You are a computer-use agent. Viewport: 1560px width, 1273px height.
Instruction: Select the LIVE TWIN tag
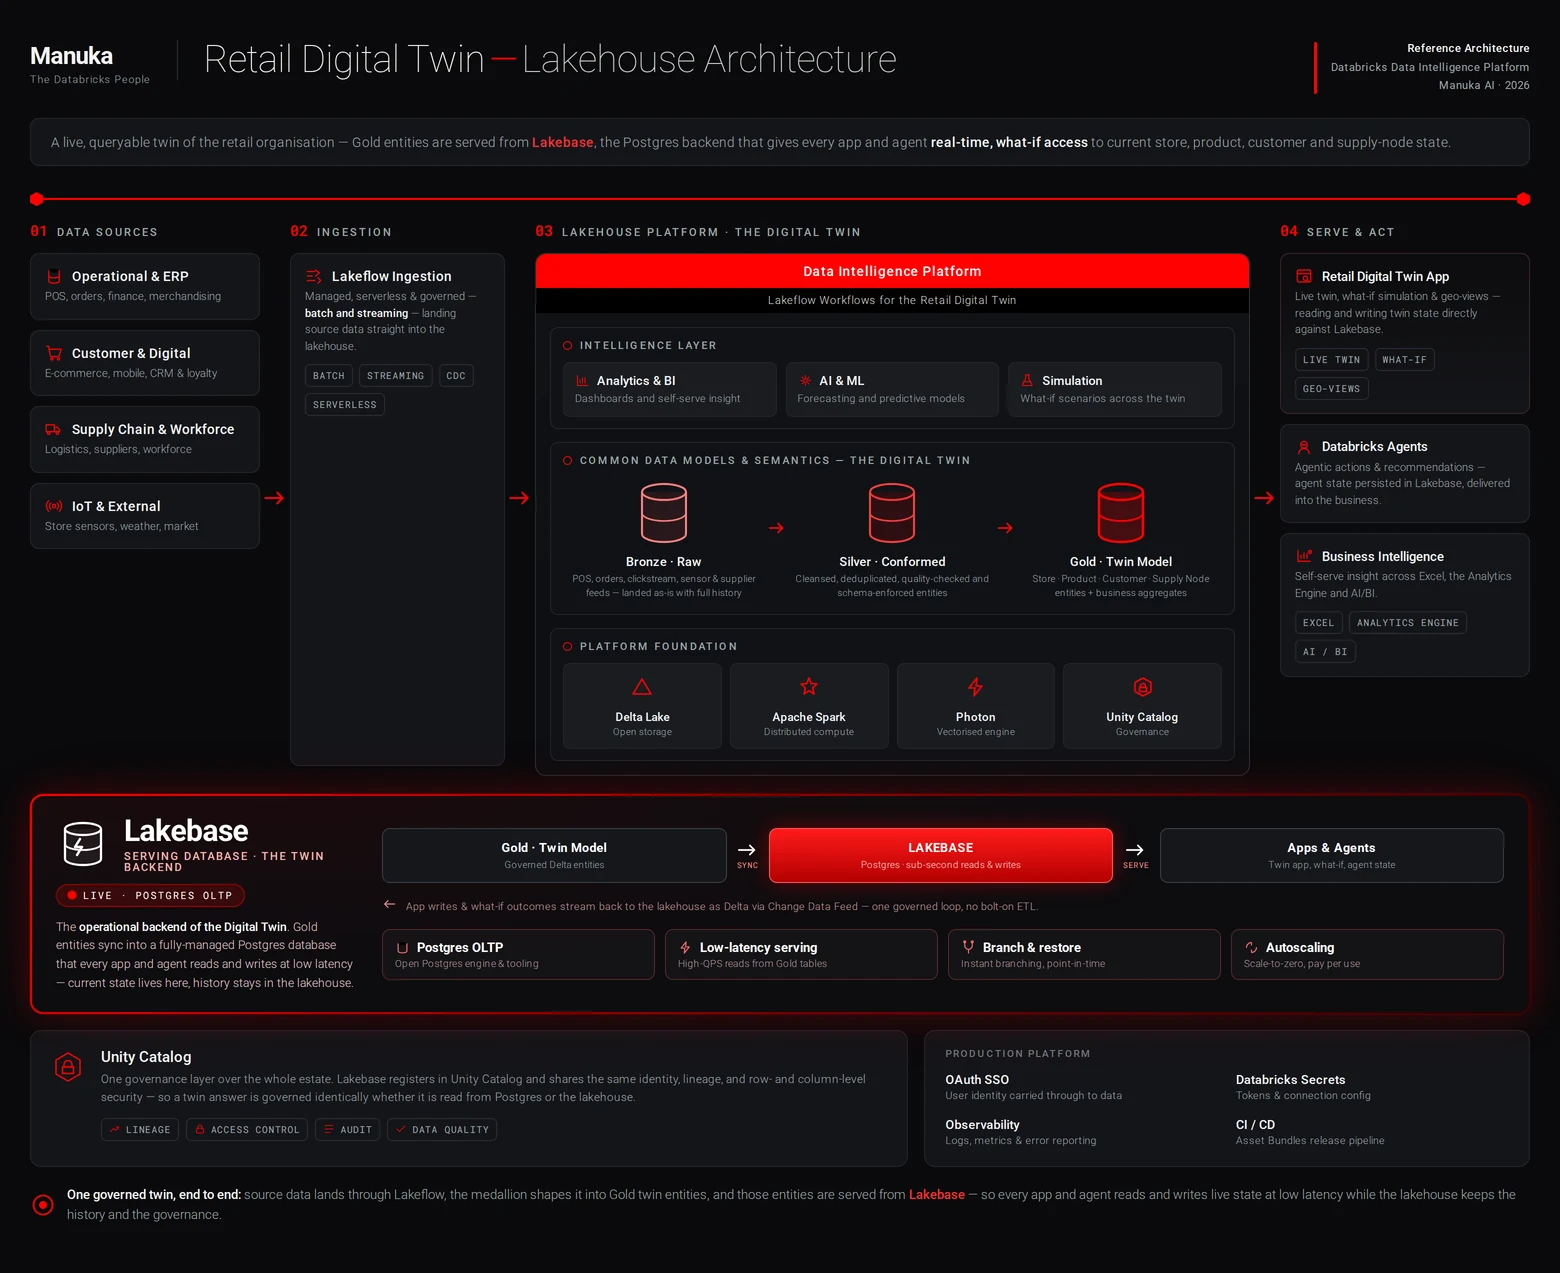pos(1332,360)
